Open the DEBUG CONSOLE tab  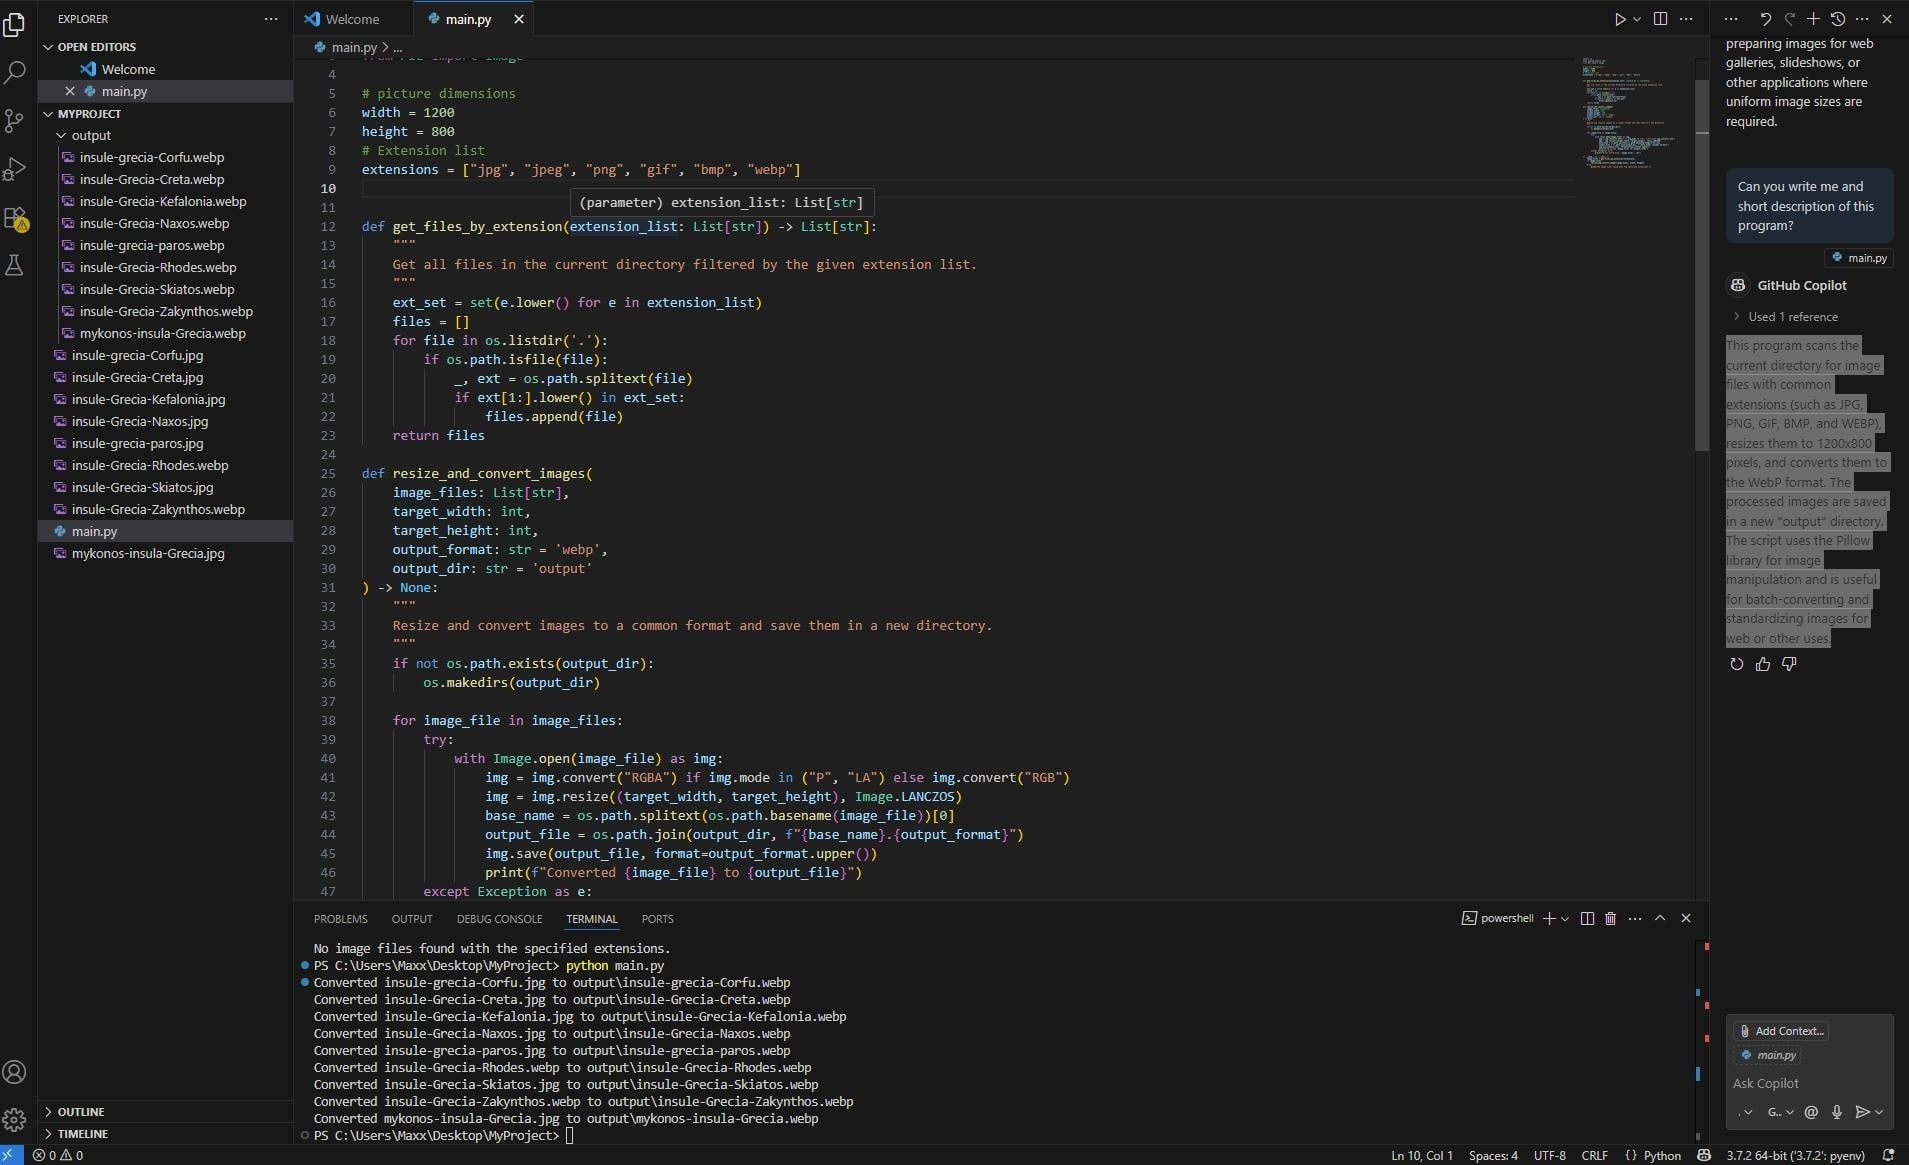[499, 919]
